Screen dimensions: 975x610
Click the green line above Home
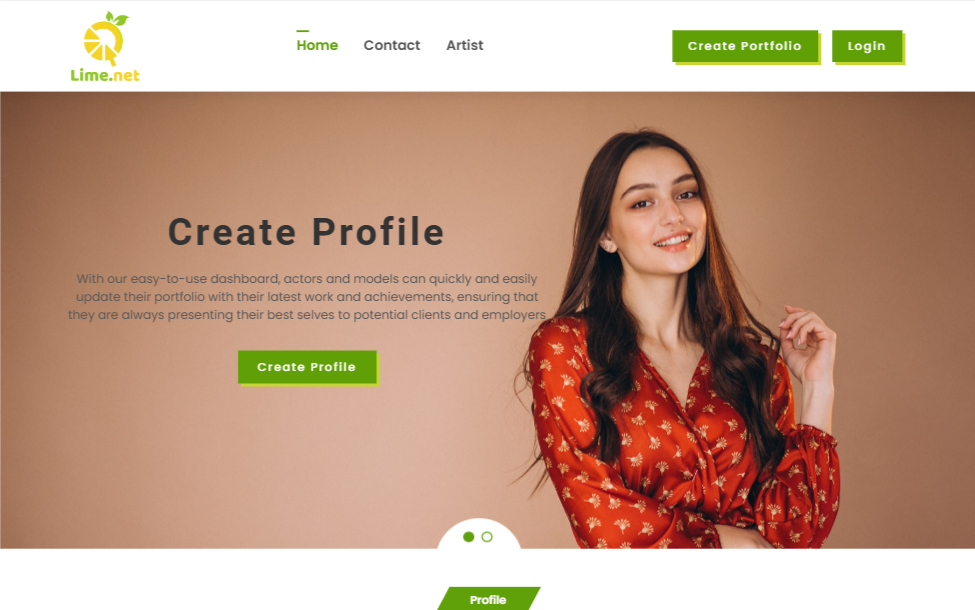pos(303,30)
